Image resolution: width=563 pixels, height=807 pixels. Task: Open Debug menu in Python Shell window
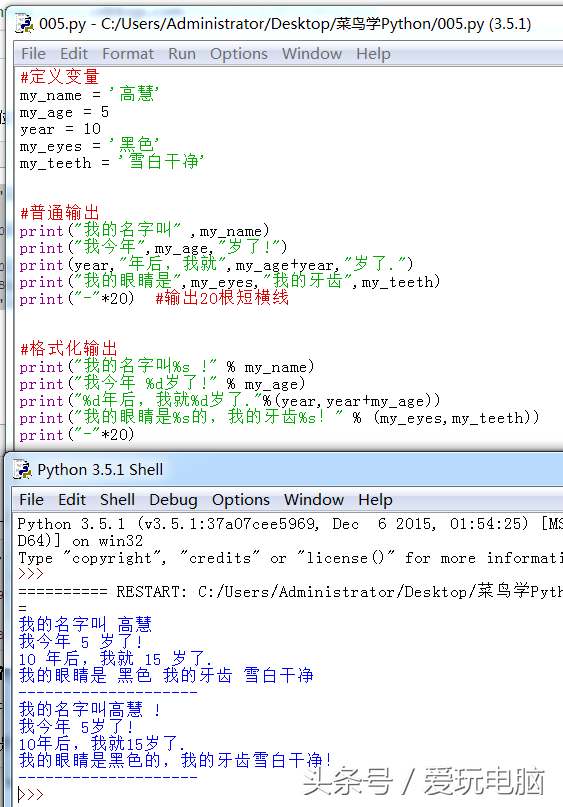[173, 499]
